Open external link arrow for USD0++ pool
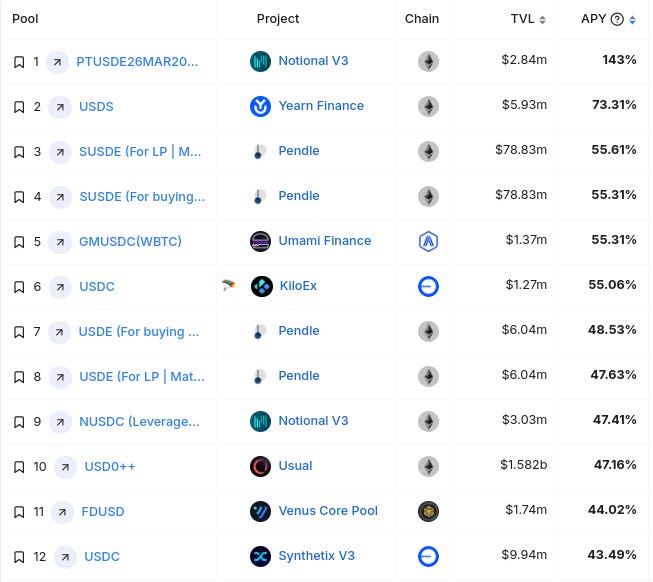Image resolution: width=653 pixels, height=582 pixels. point(65,467)
